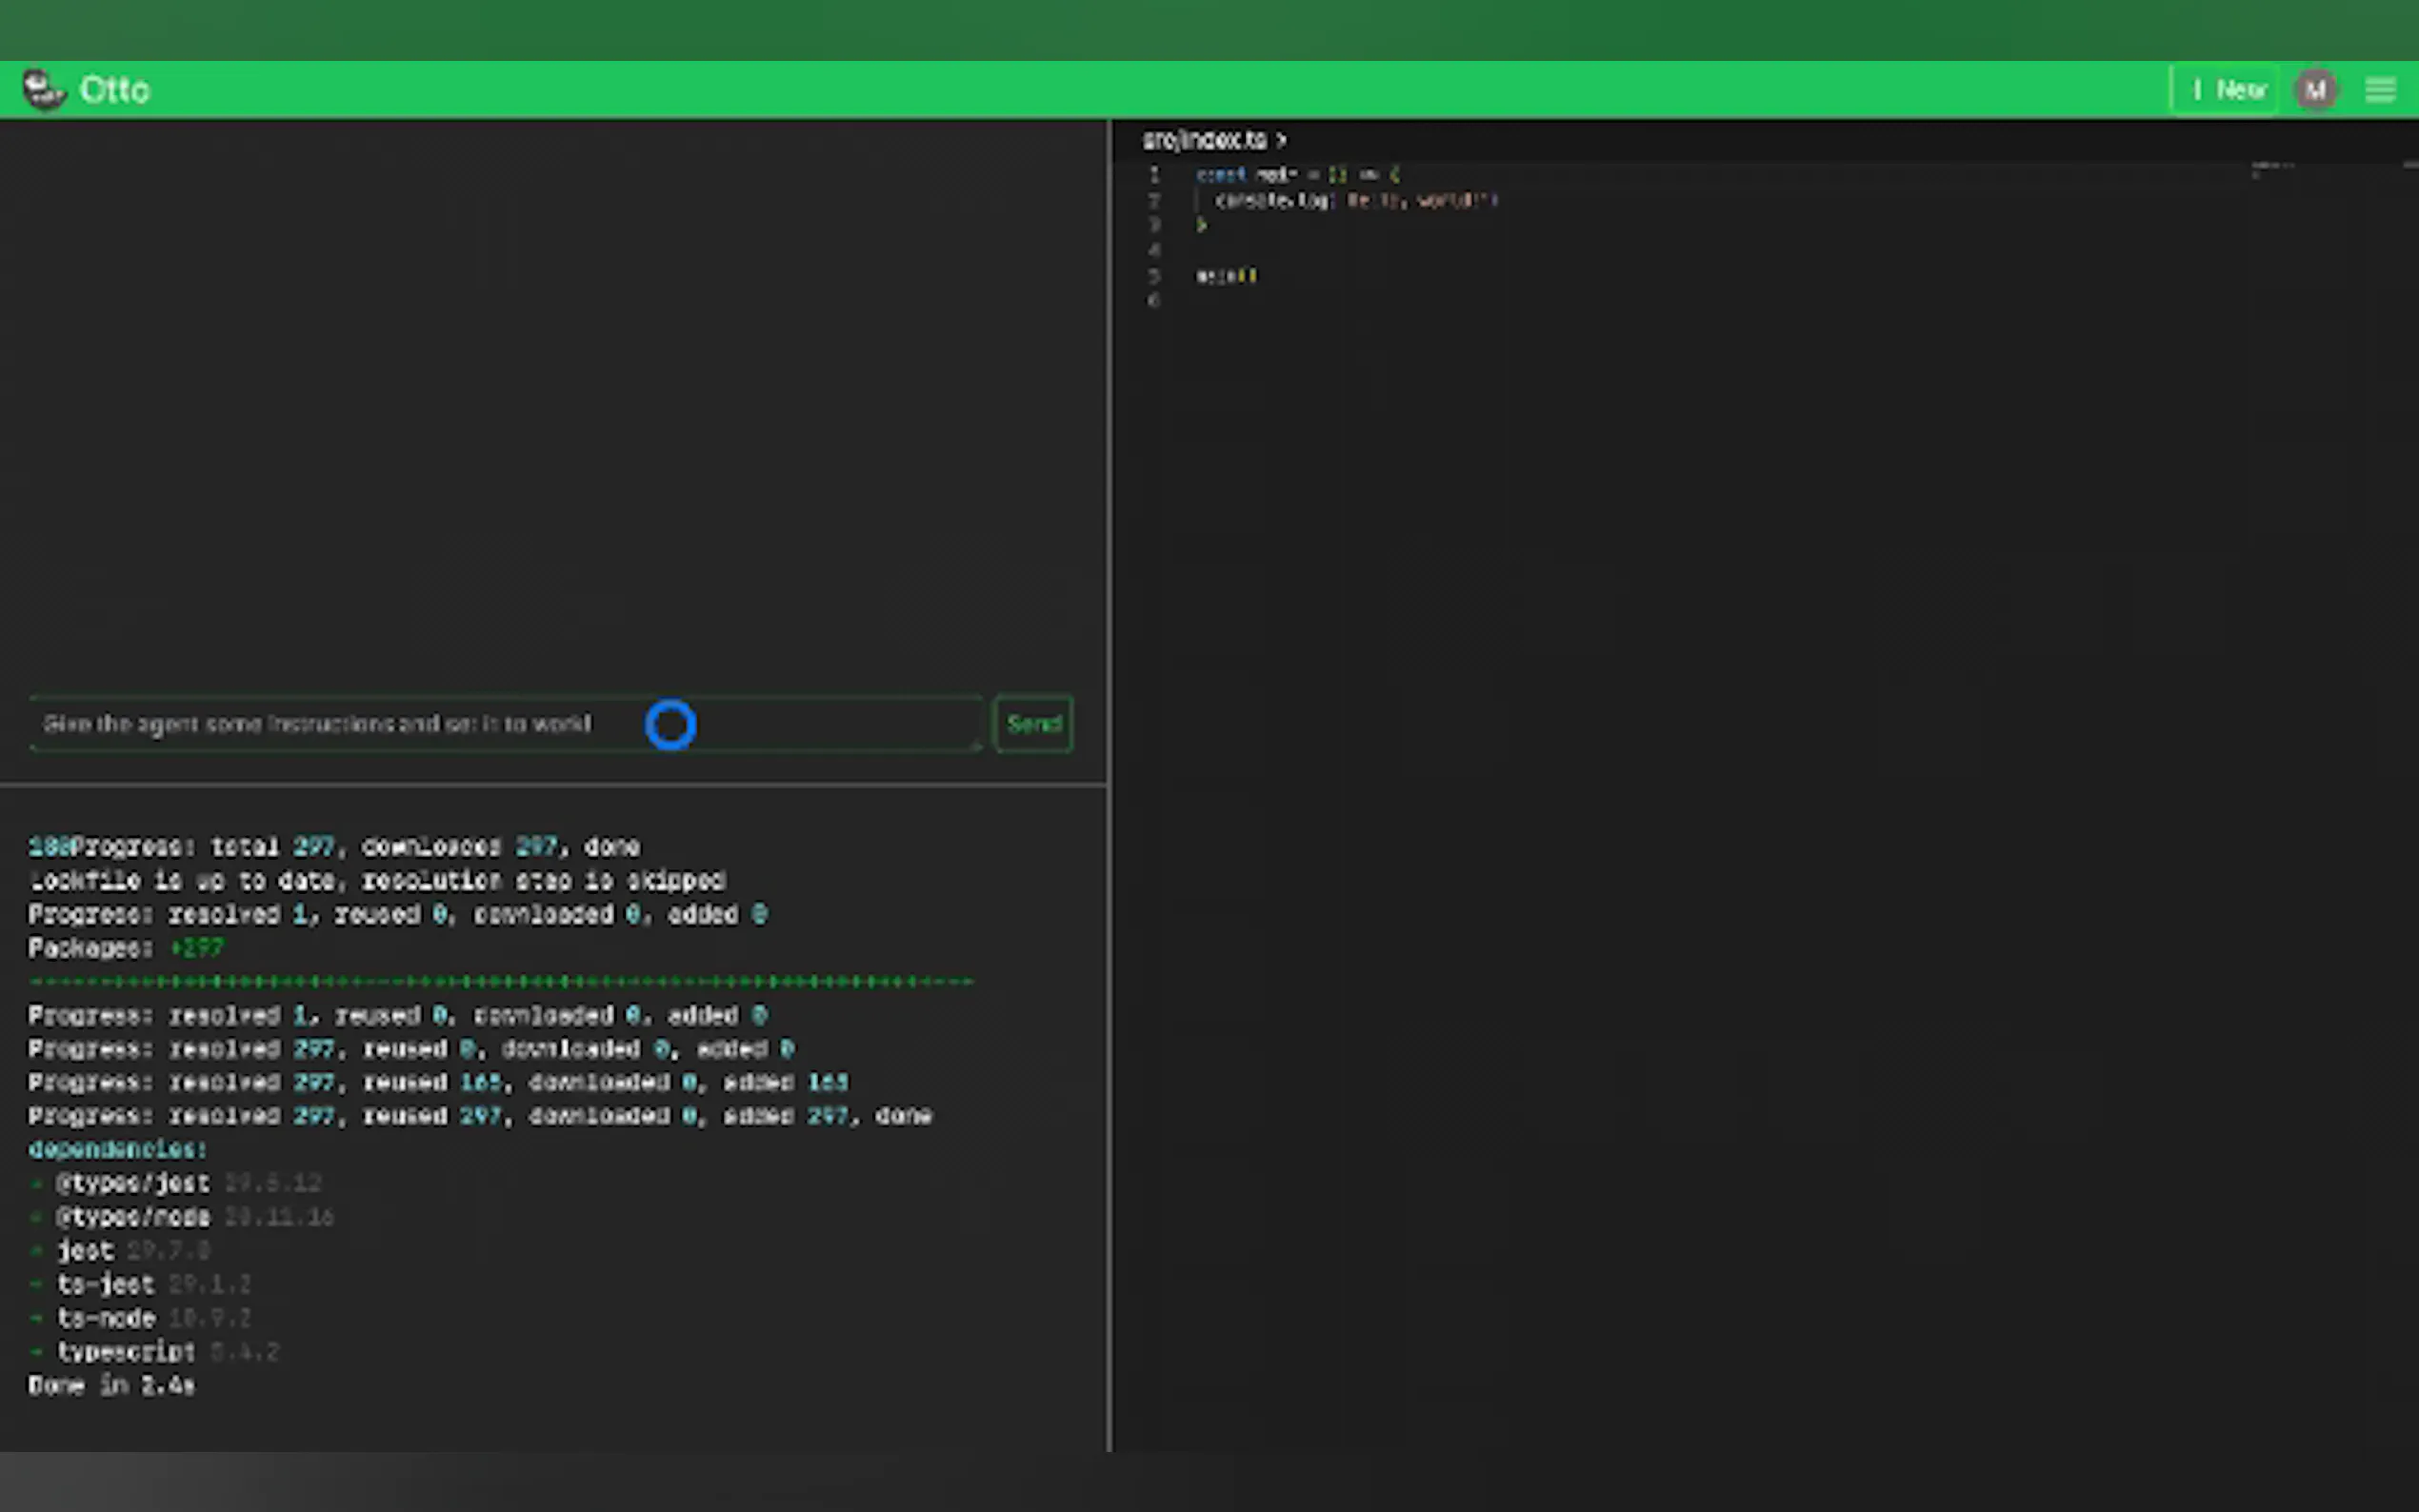Place cursor on the main() call line
Screen dimensions: 2419x1512
coord(1226,275)
